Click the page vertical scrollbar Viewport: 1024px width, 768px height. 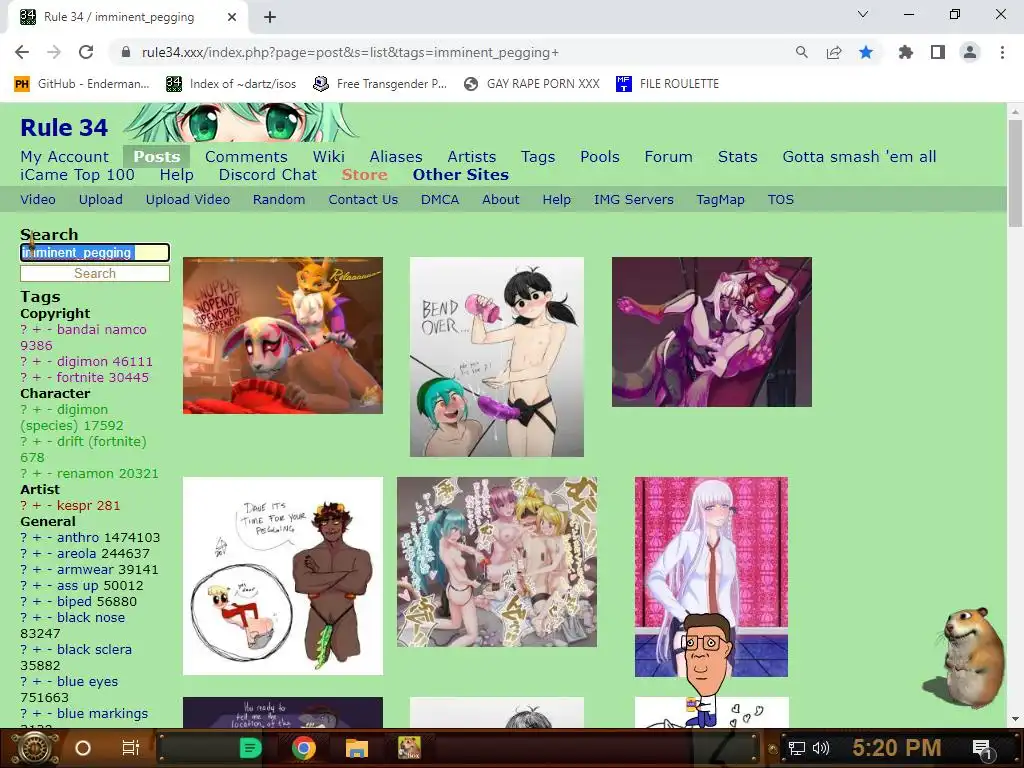1014,174
